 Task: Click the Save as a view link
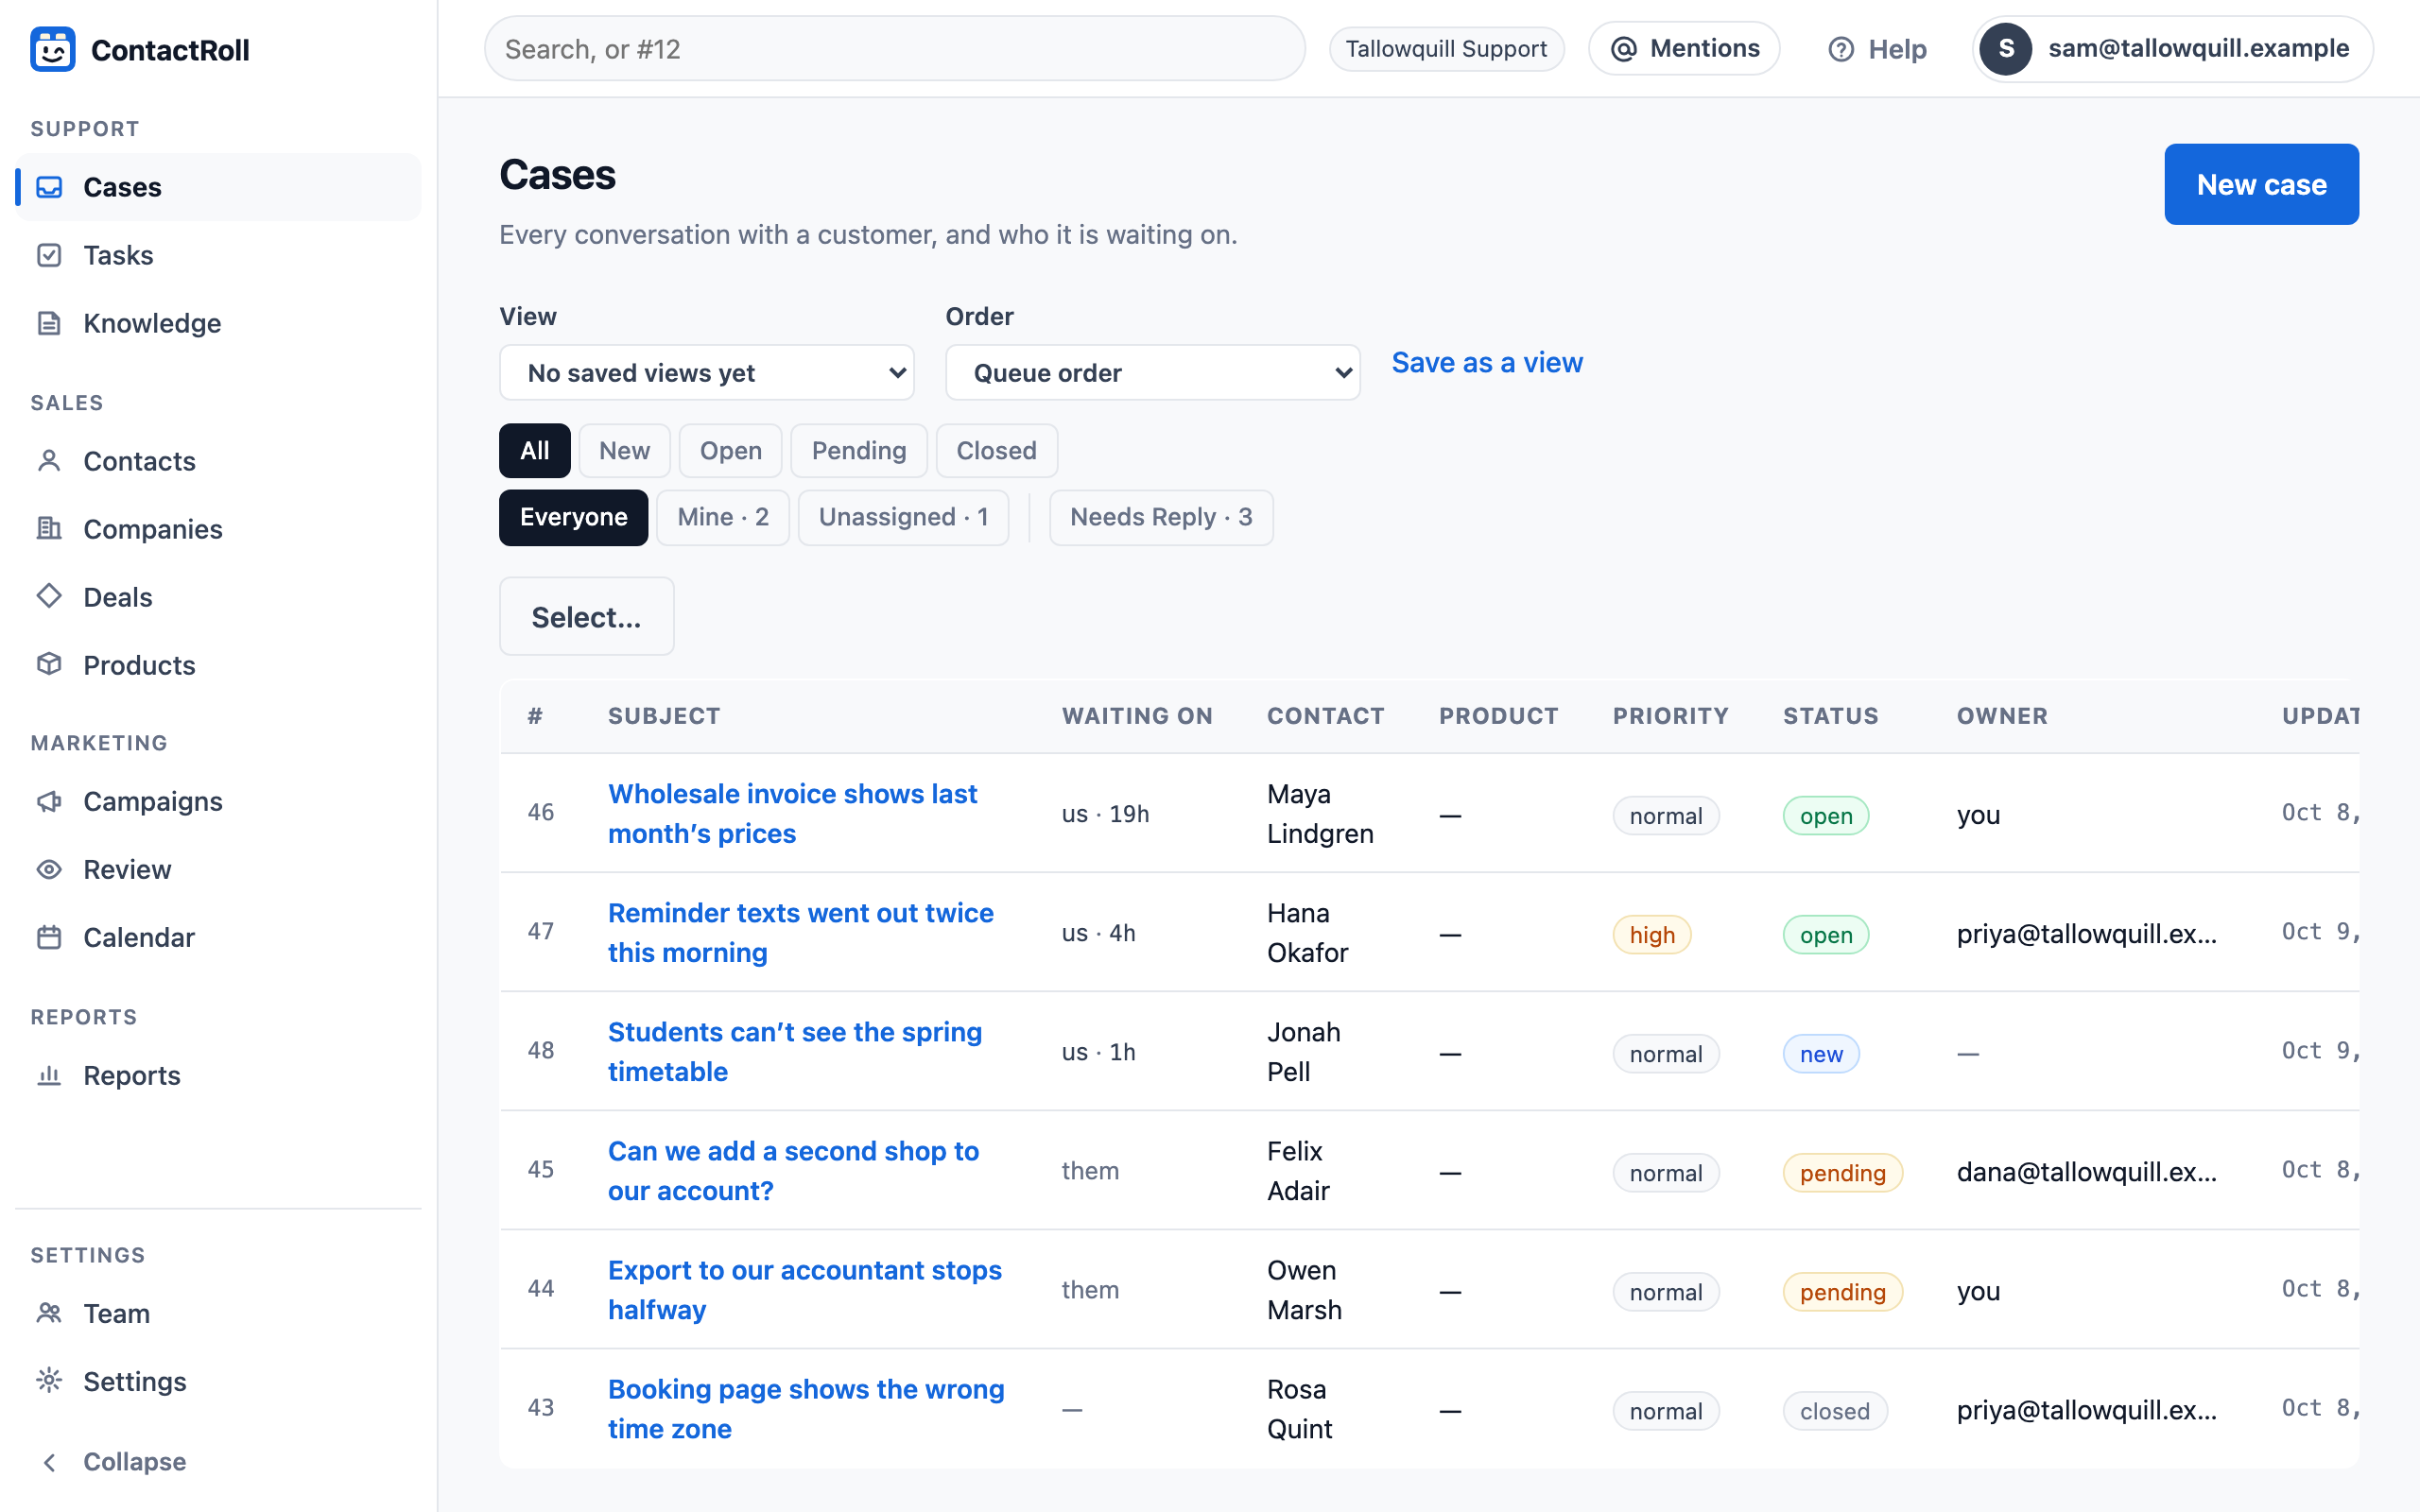1487,362
